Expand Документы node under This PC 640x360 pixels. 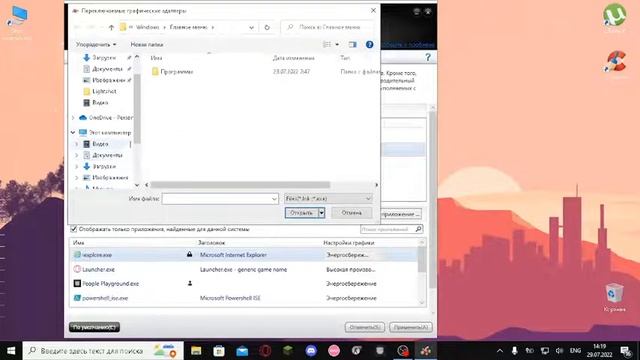pyautogui.click(x=76, y=155)
